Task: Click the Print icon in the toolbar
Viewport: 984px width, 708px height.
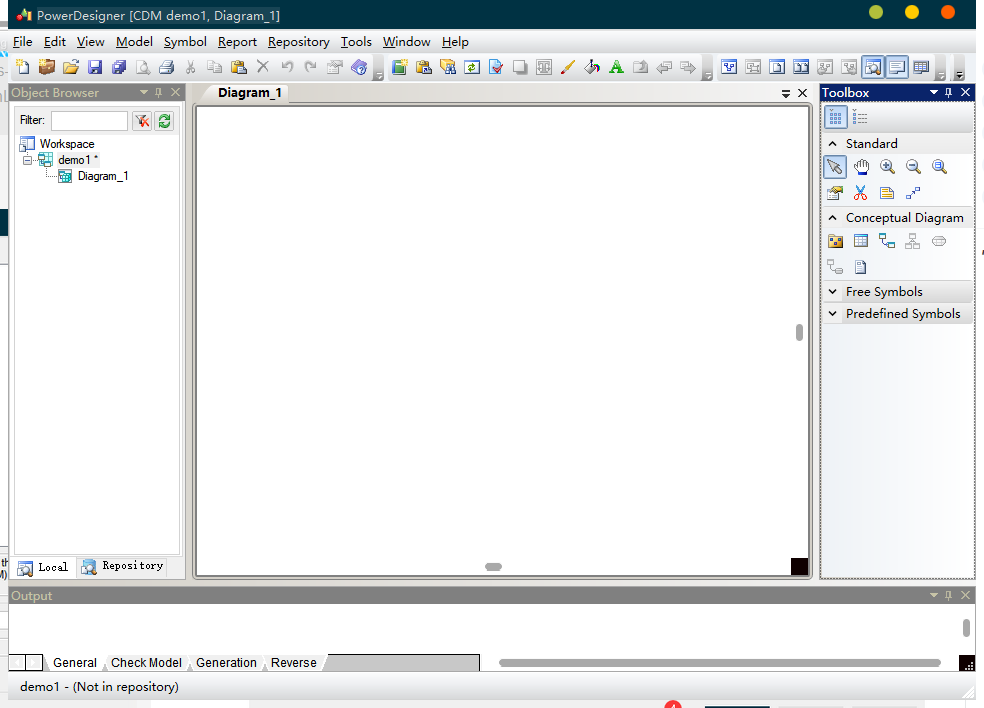Action: tap(167, 67)
